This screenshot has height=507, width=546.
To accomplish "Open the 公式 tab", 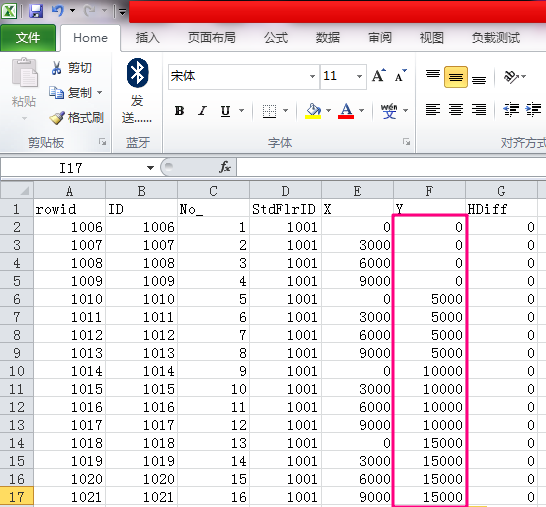I will click(276, 38).
